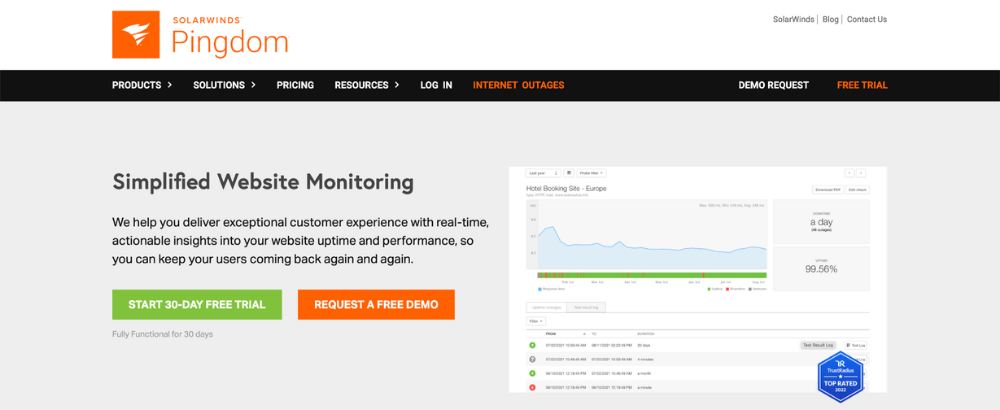Open the Filter dropdown above the table

(x=536, y=321)
